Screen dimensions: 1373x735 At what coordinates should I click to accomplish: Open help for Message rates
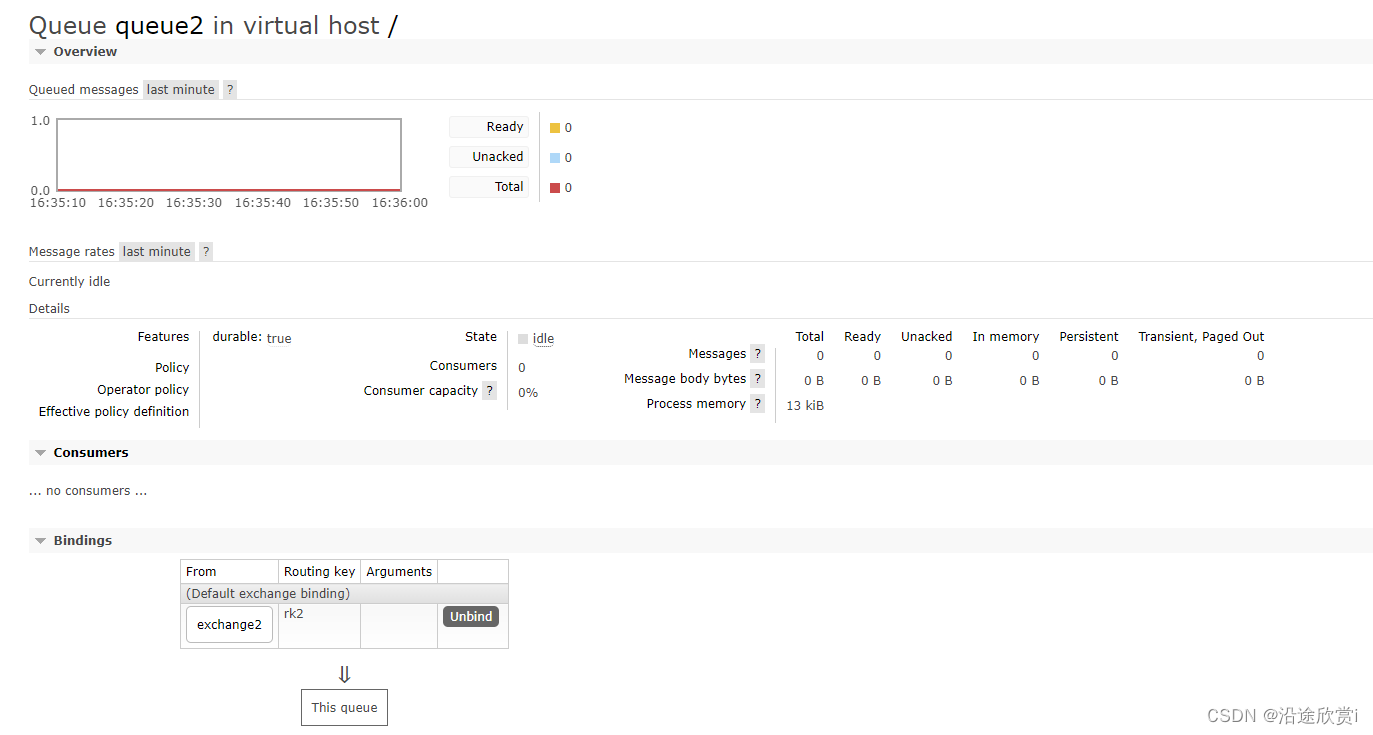click(x=206, y=252)
